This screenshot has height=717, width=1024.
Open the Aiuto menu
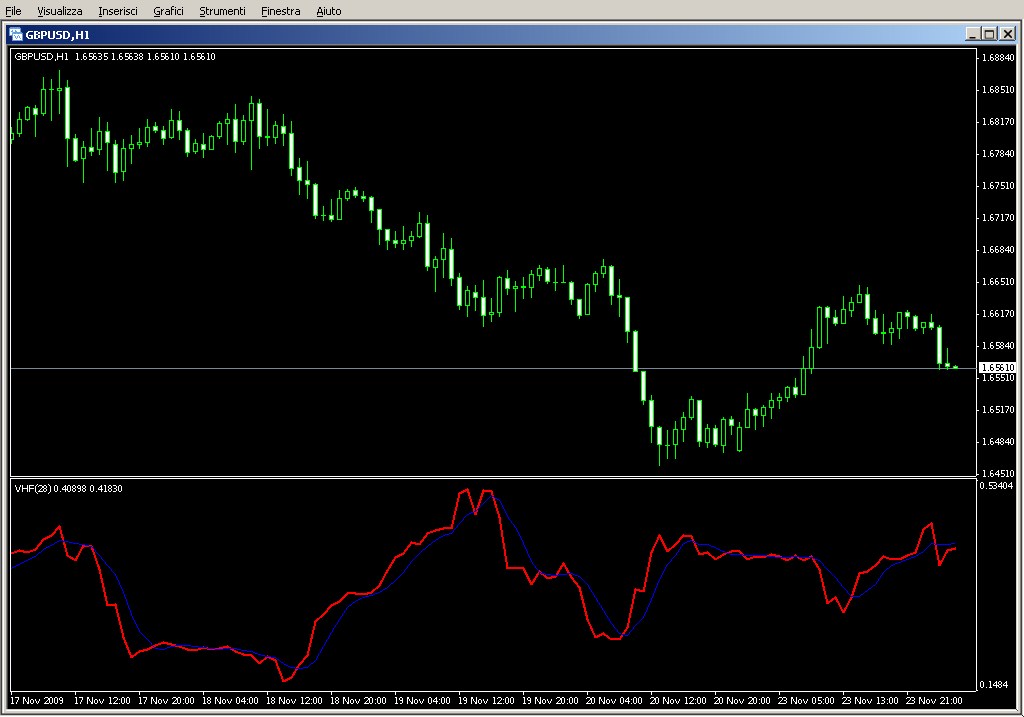point(328,11)
